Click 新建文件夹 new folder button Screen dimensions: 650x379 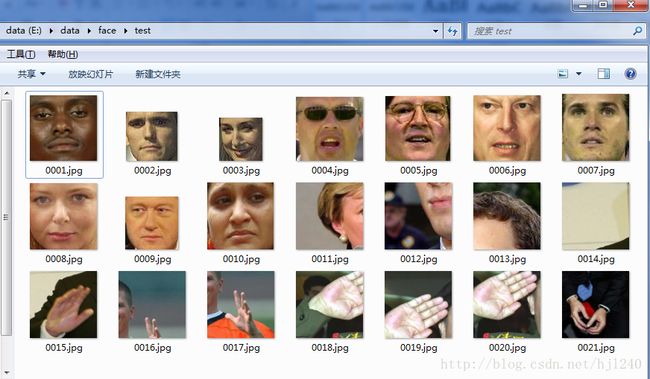pyautogui.click(x=158, y=74)
